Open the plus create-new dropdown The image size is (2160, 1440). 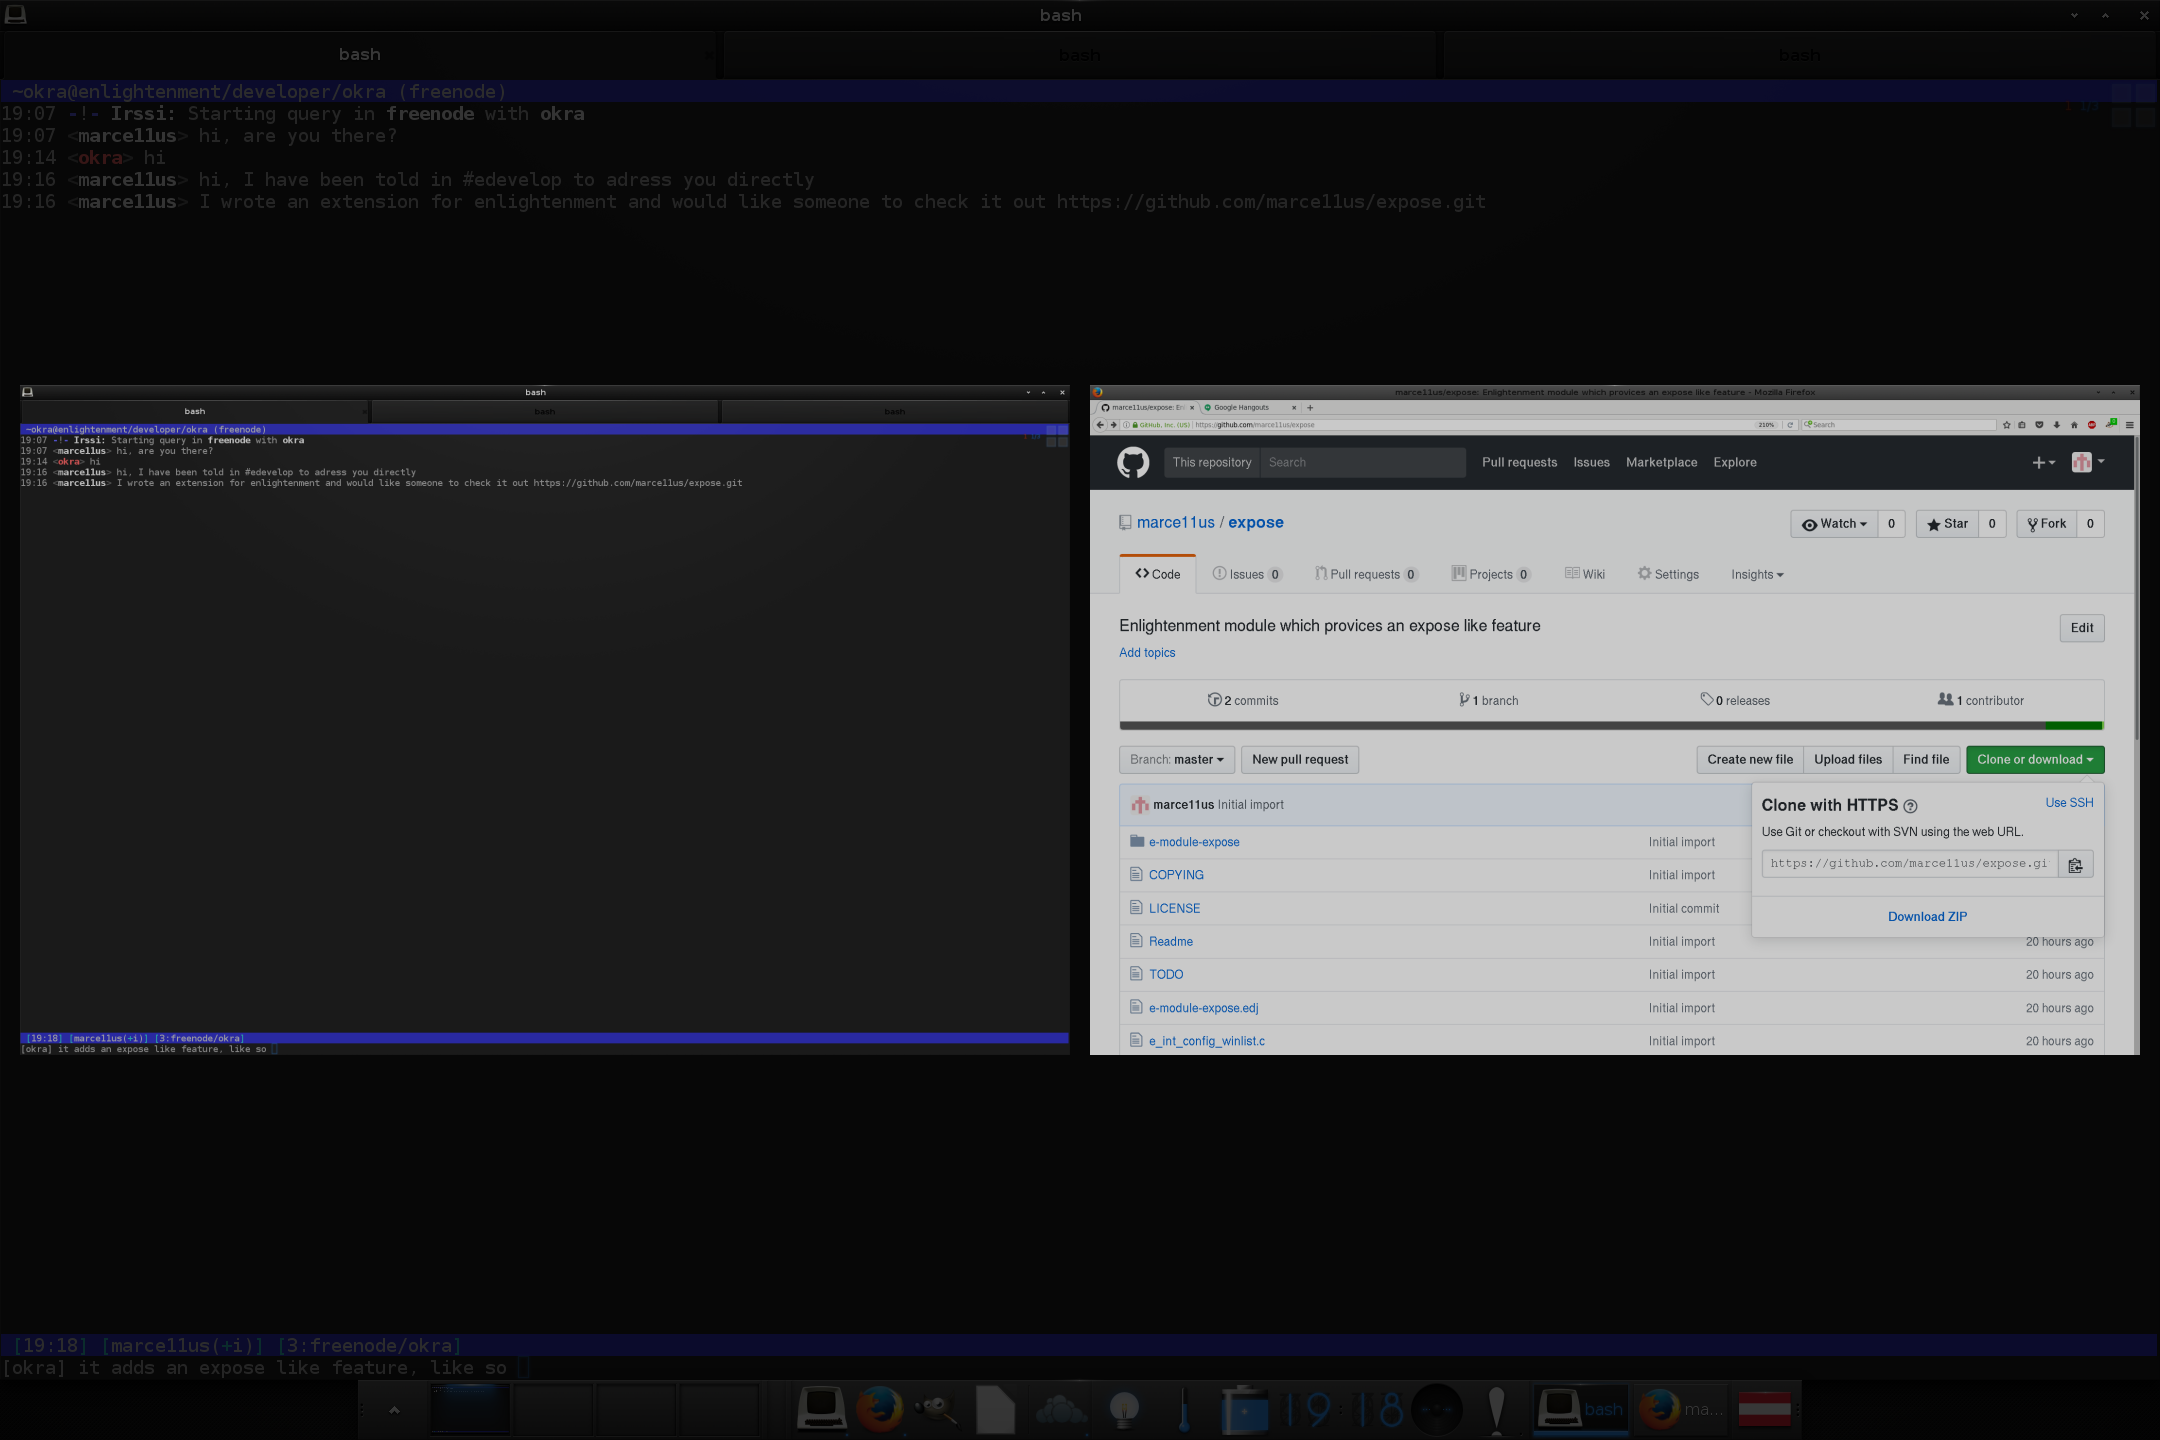click(2043, 462)
